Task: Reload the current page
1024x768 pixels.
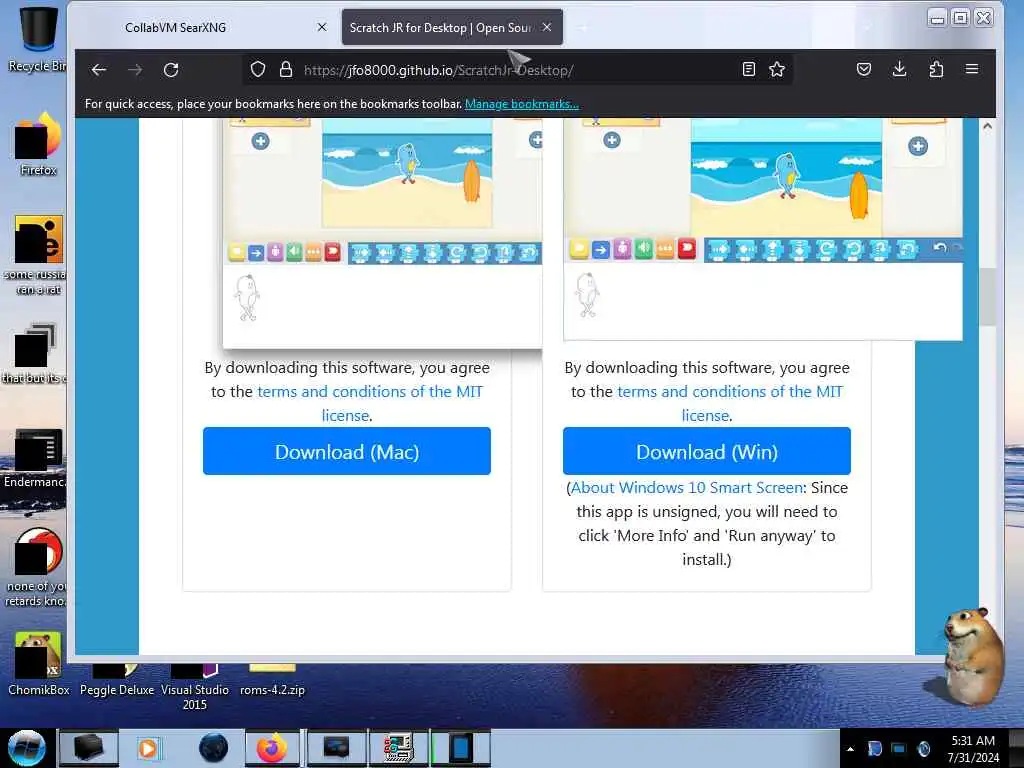Action: coord(171,70)
